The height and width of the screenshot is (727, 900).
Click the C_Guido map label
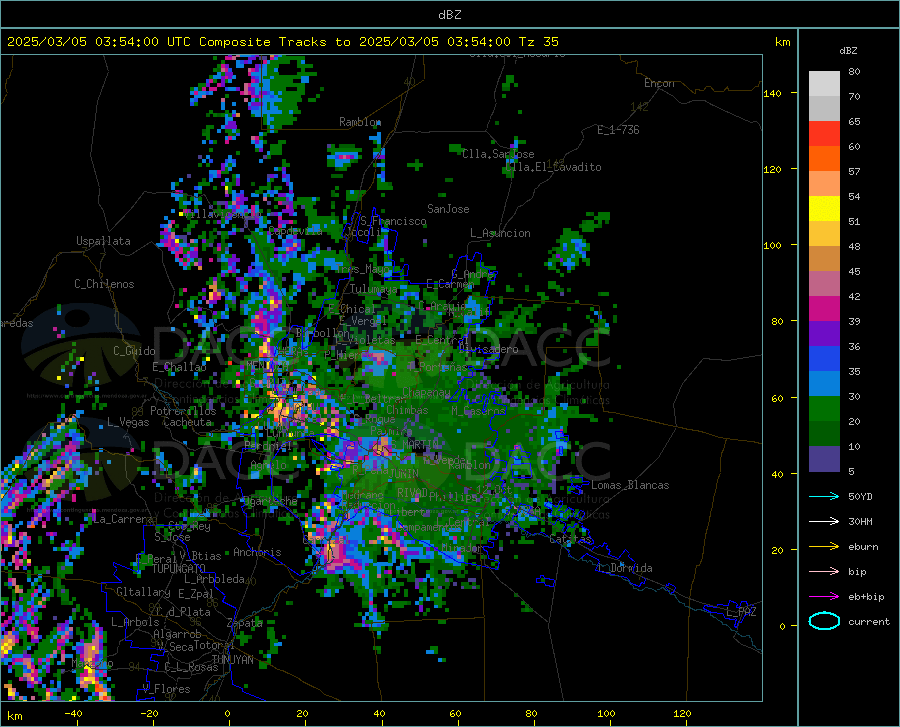[x=134, y=351]
